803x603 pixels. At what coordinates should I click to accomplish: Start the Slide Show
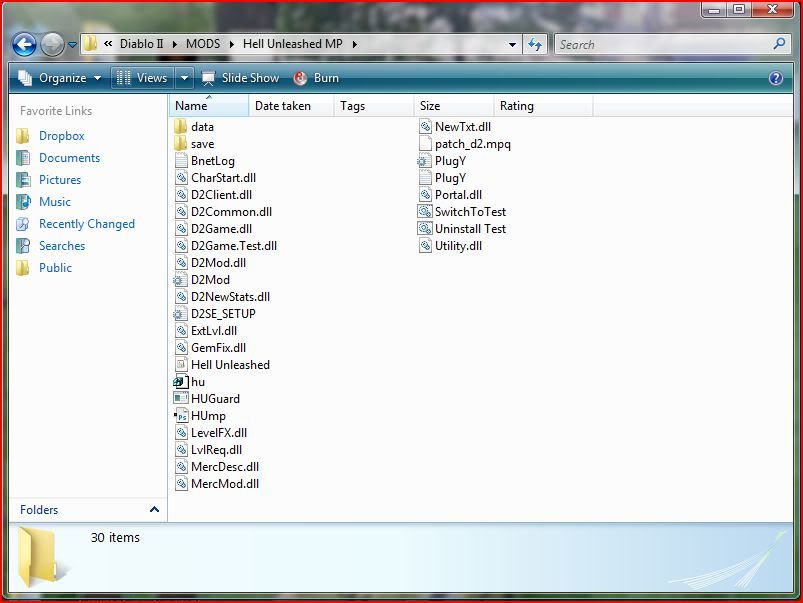[240, 78]
